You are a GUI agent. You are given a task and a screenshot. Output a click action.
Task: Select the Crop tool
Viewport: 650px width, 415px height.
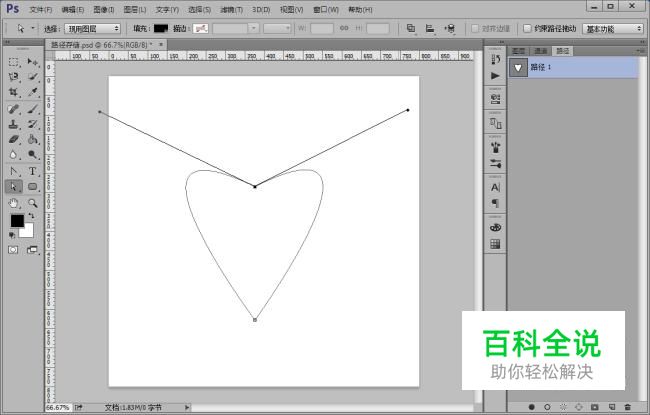pos(13,92)
